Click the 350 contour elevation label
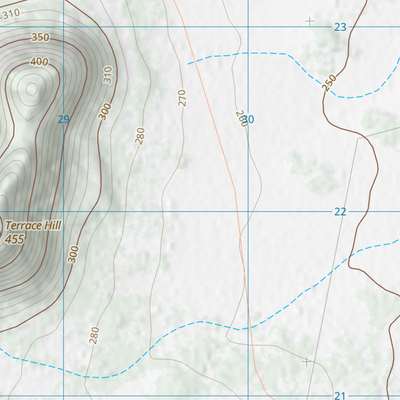400x400 pixels. click(x=40, y=37)
